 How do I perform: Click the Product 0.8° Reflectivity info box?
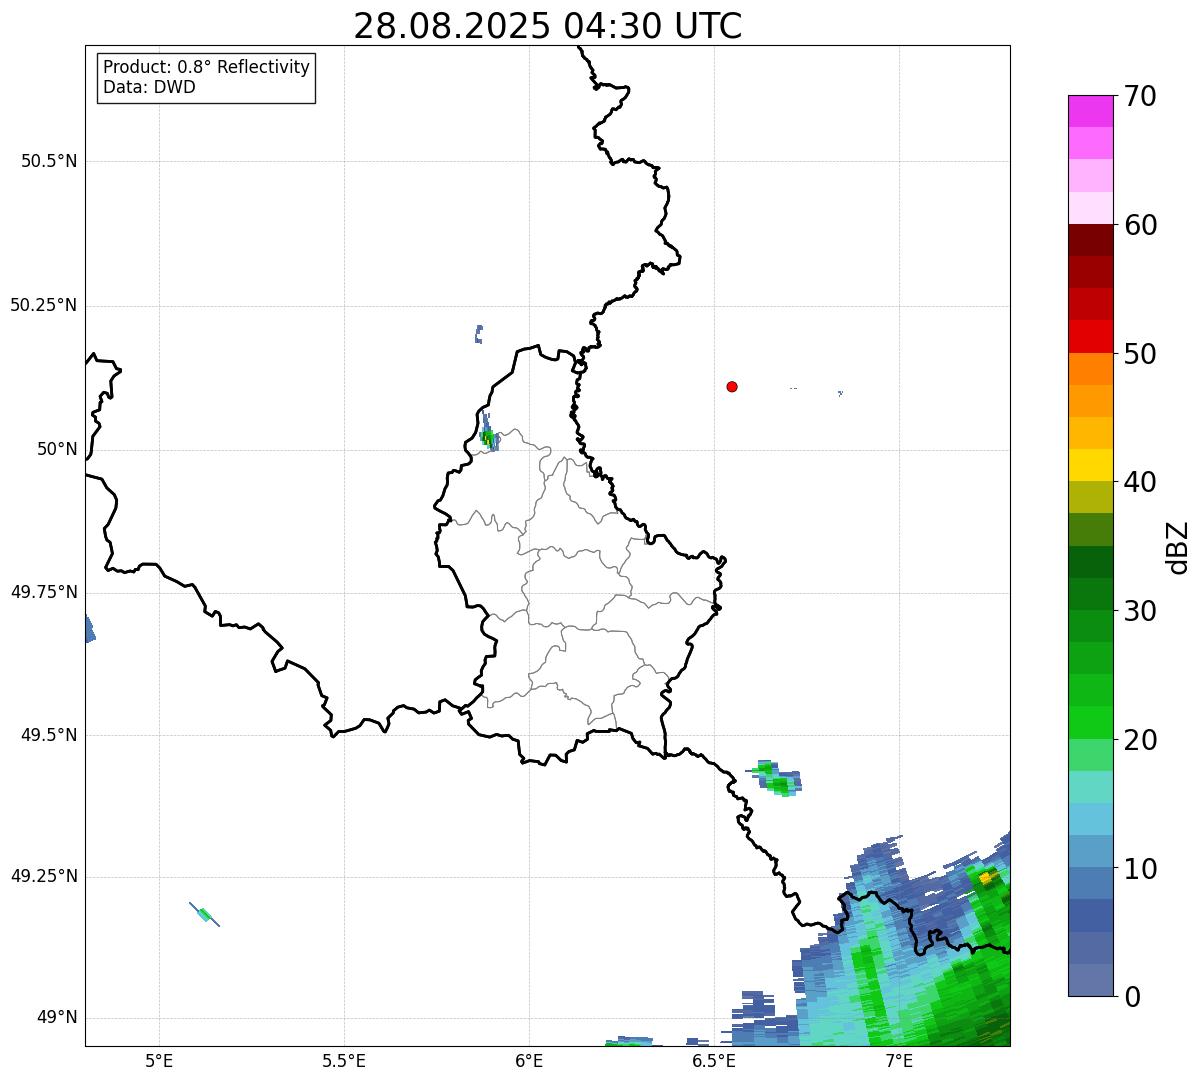click(x=206, y=77)
